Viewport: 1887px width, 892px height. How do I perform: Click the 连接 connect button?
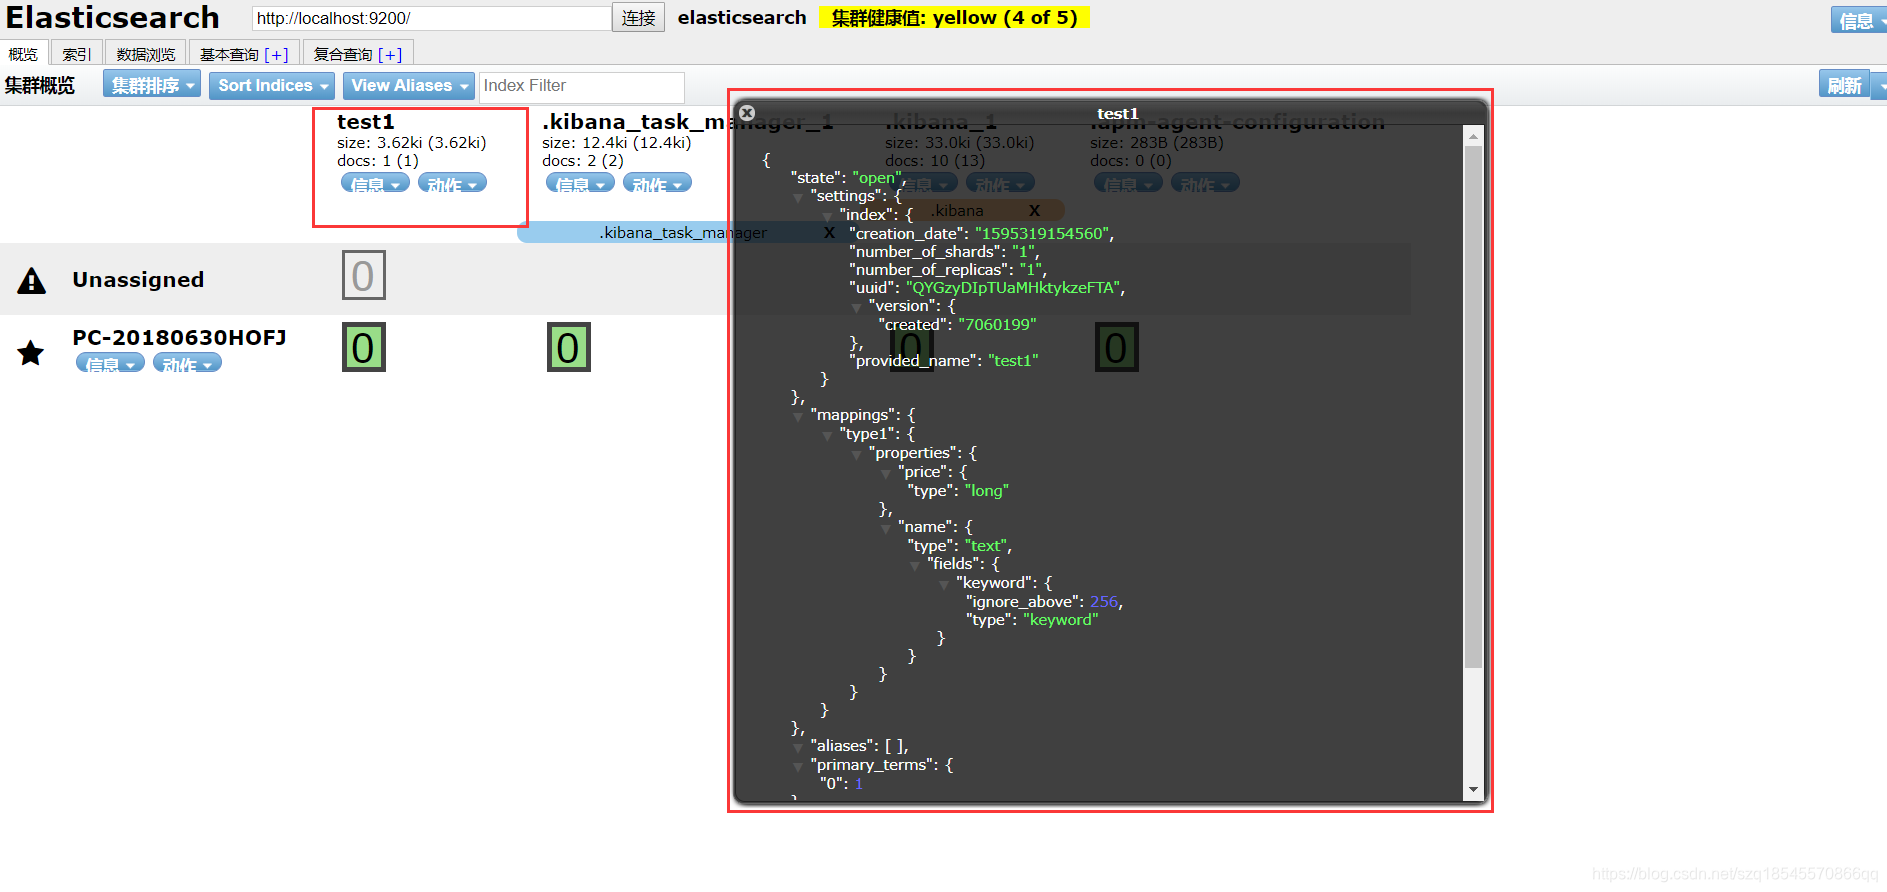coord(638,18)
